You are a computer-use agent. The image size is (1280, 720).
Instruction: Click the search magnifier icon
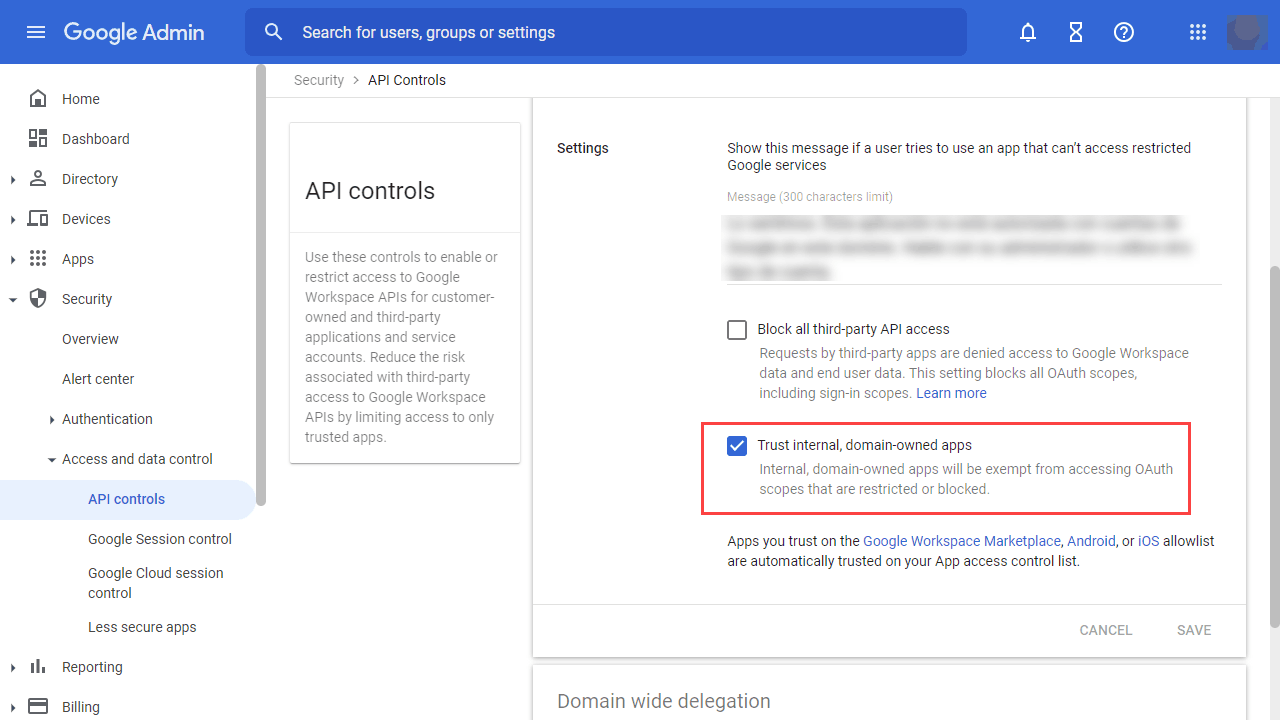[273, 31]
